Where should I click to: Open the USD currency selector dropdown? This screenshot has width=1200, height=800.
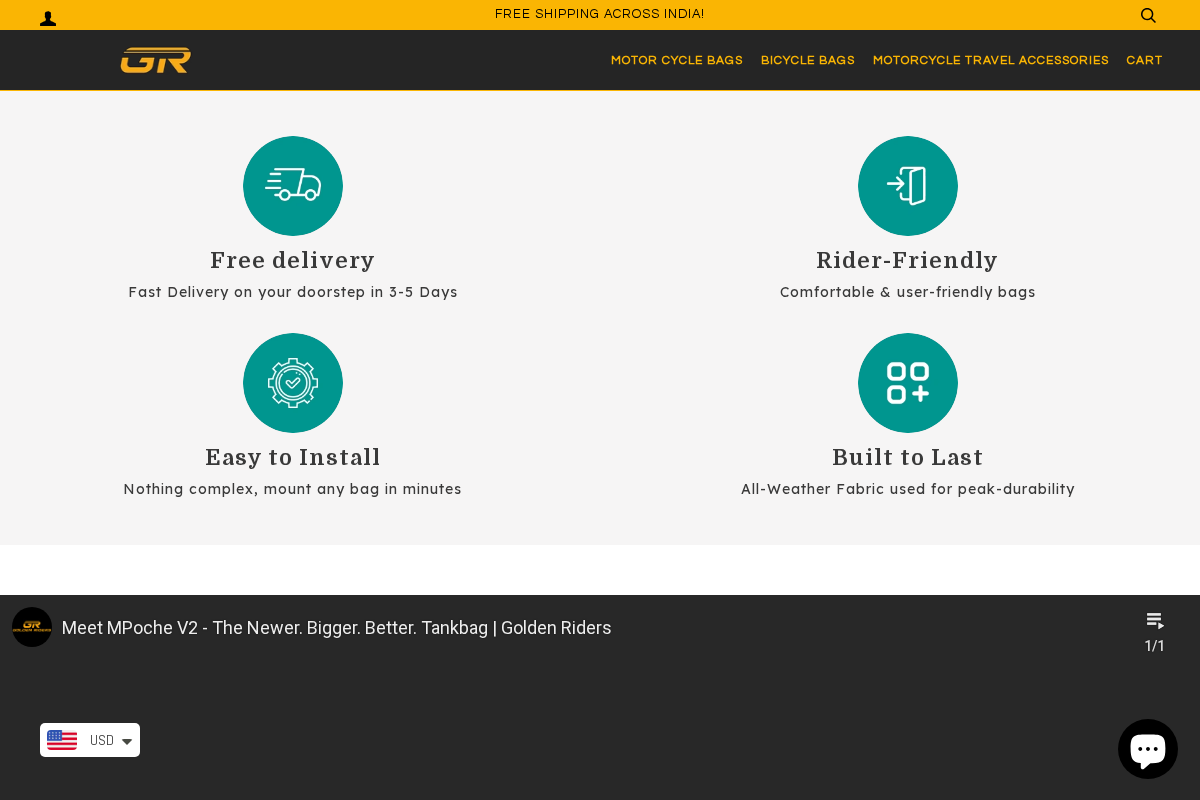coord(125,740)
